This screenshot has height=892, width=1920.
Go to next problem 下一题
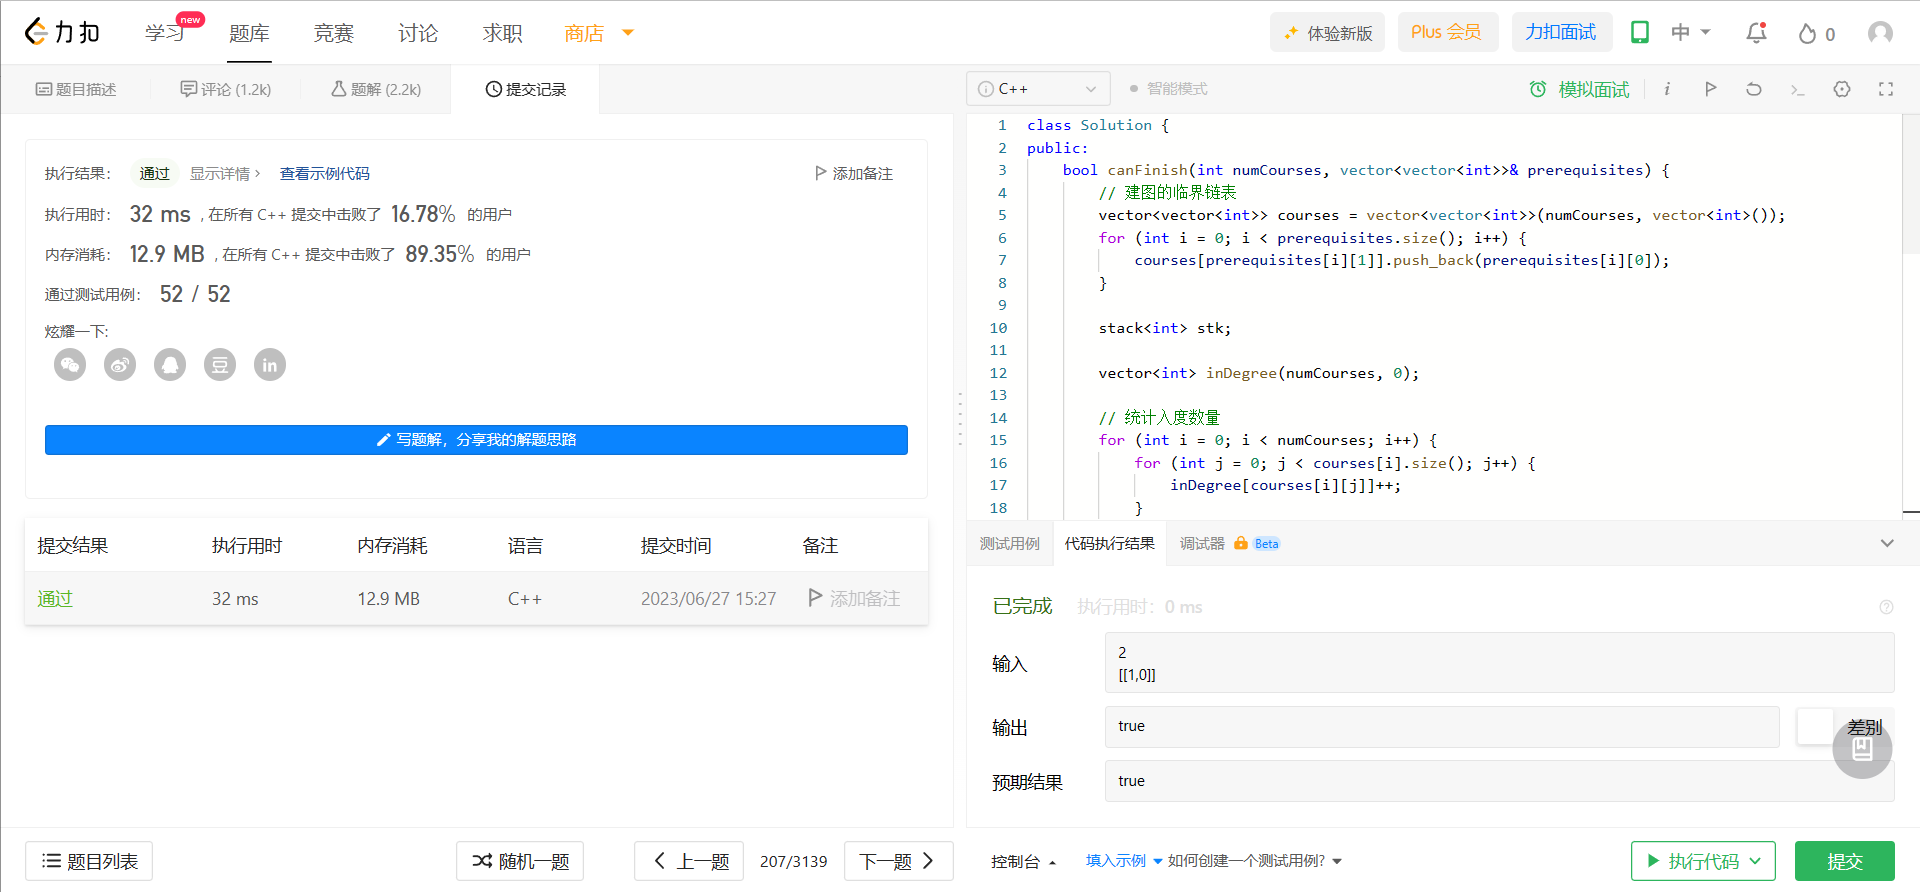coord(899,861)
